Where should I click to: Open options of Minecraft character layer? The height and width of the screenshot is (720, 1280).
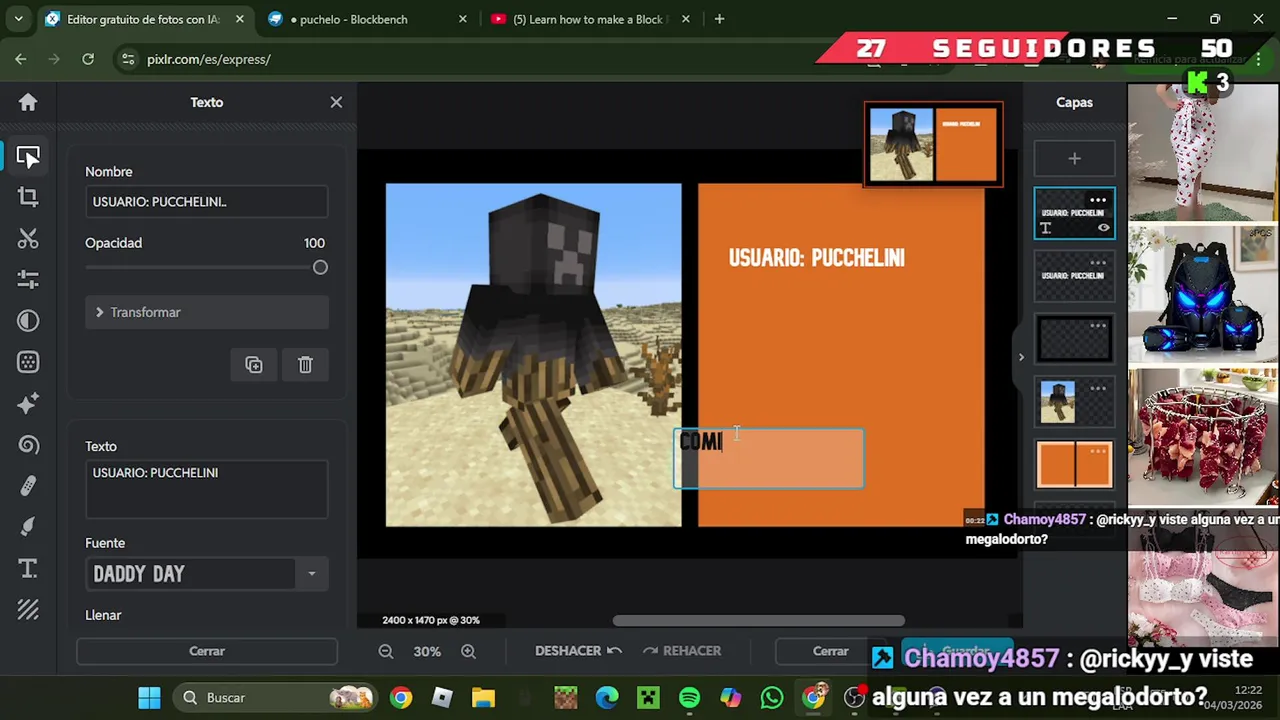(1098, 389)
